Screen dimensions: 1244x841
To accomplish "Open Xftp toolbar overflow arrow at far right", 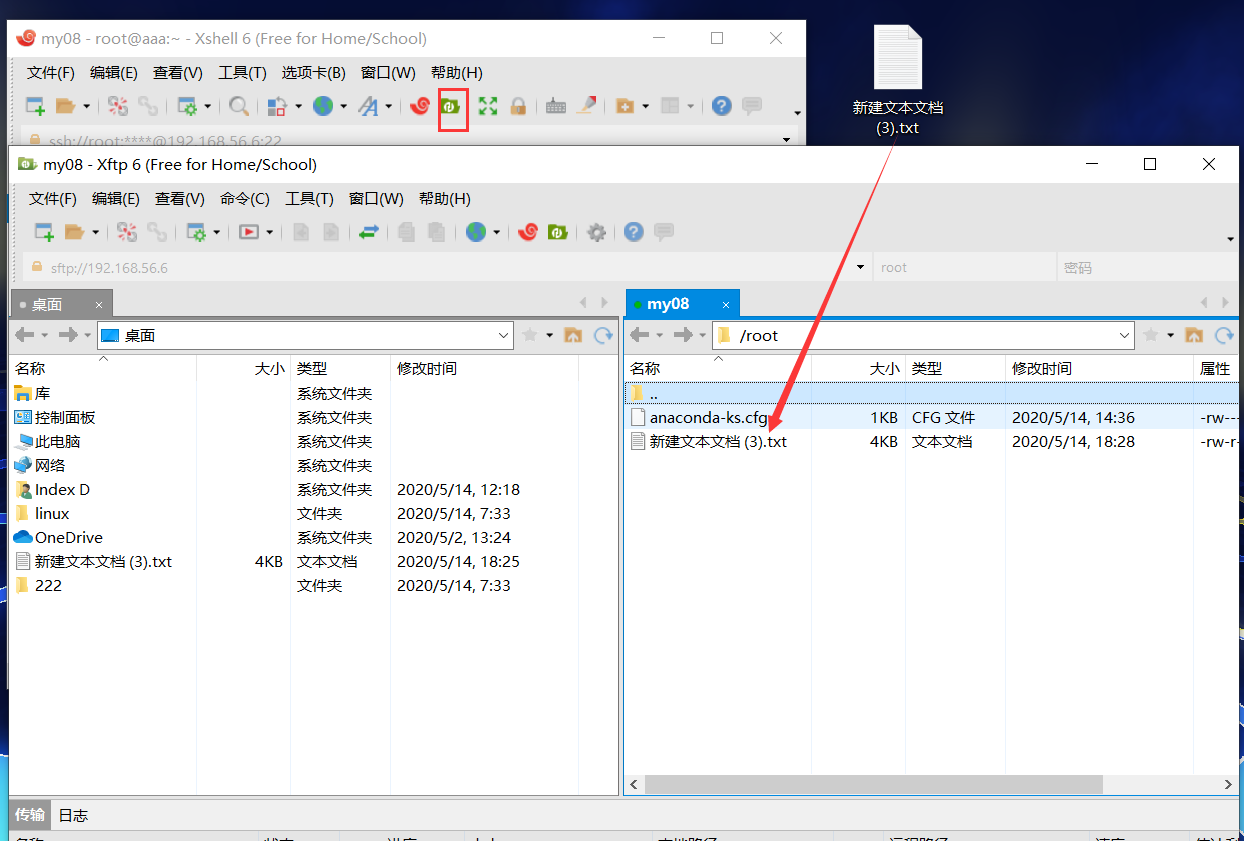I will point(1230,238).
